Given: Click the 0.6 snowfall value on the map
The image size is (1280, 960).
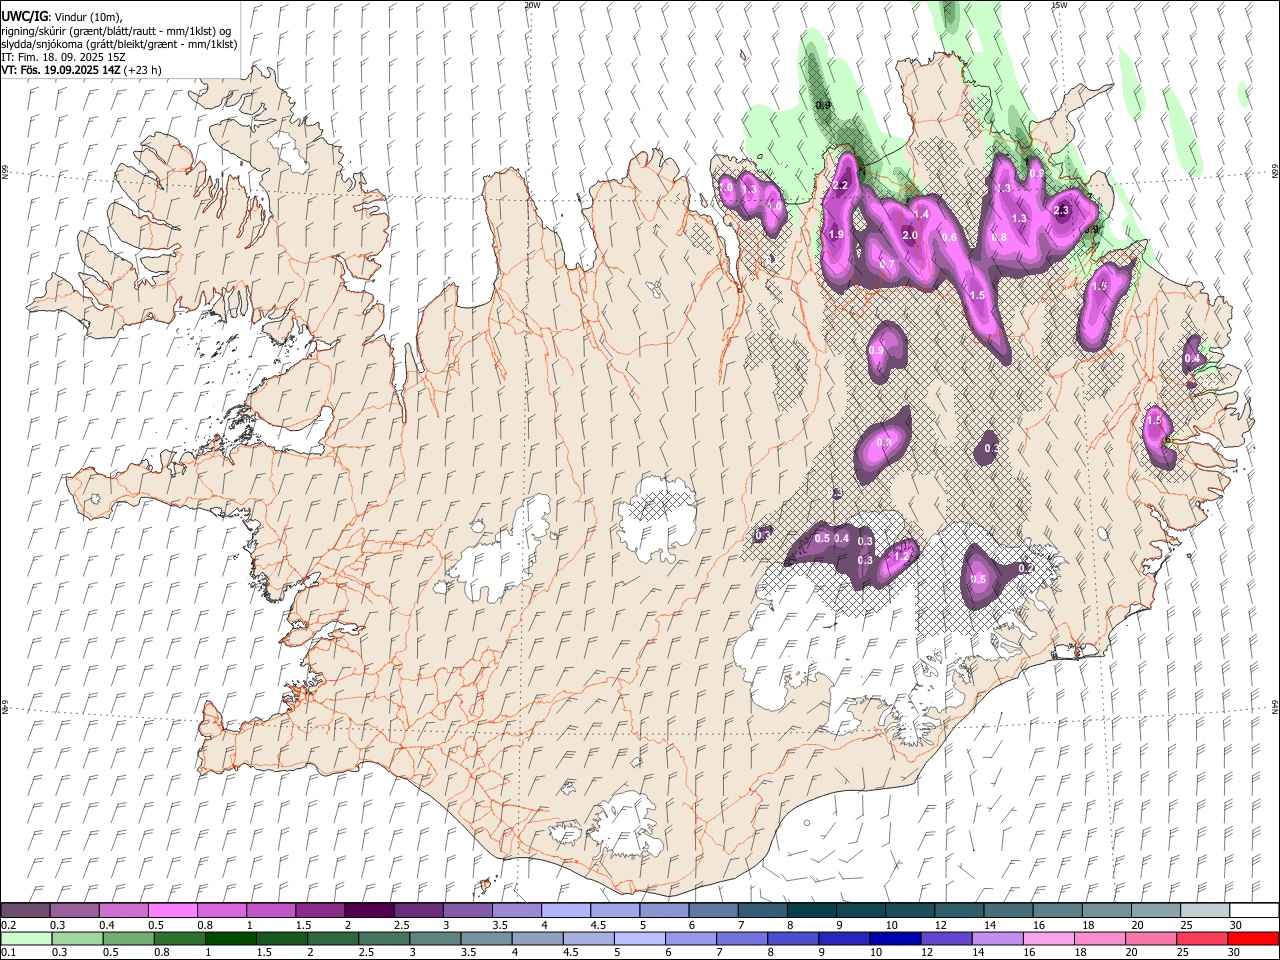Looking at the screenshot, I should point(949,237).
